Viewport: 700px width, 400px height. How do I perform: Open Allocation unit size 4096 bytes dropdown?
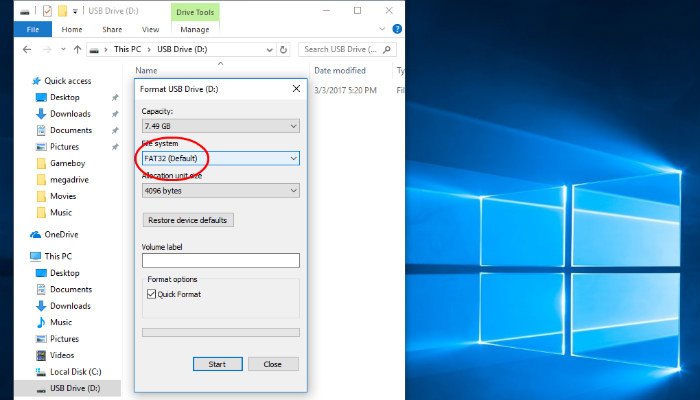(x=221, y=191)
